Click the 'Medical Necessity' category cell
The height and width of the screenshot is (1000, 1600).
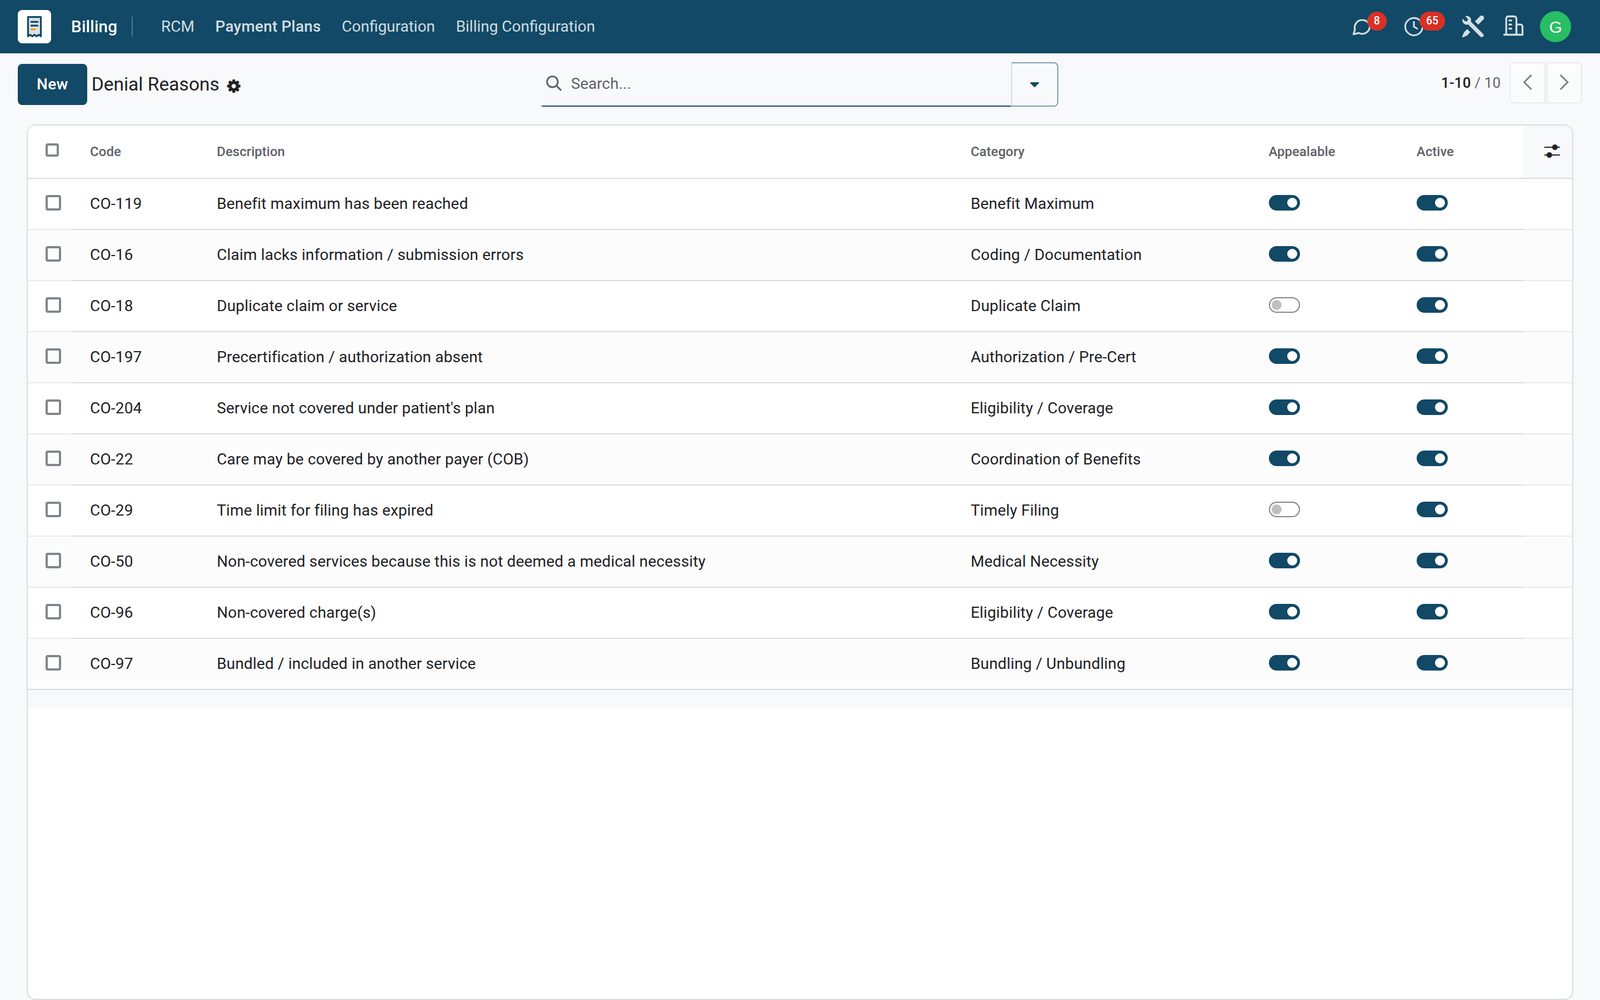coord(1034,561)
